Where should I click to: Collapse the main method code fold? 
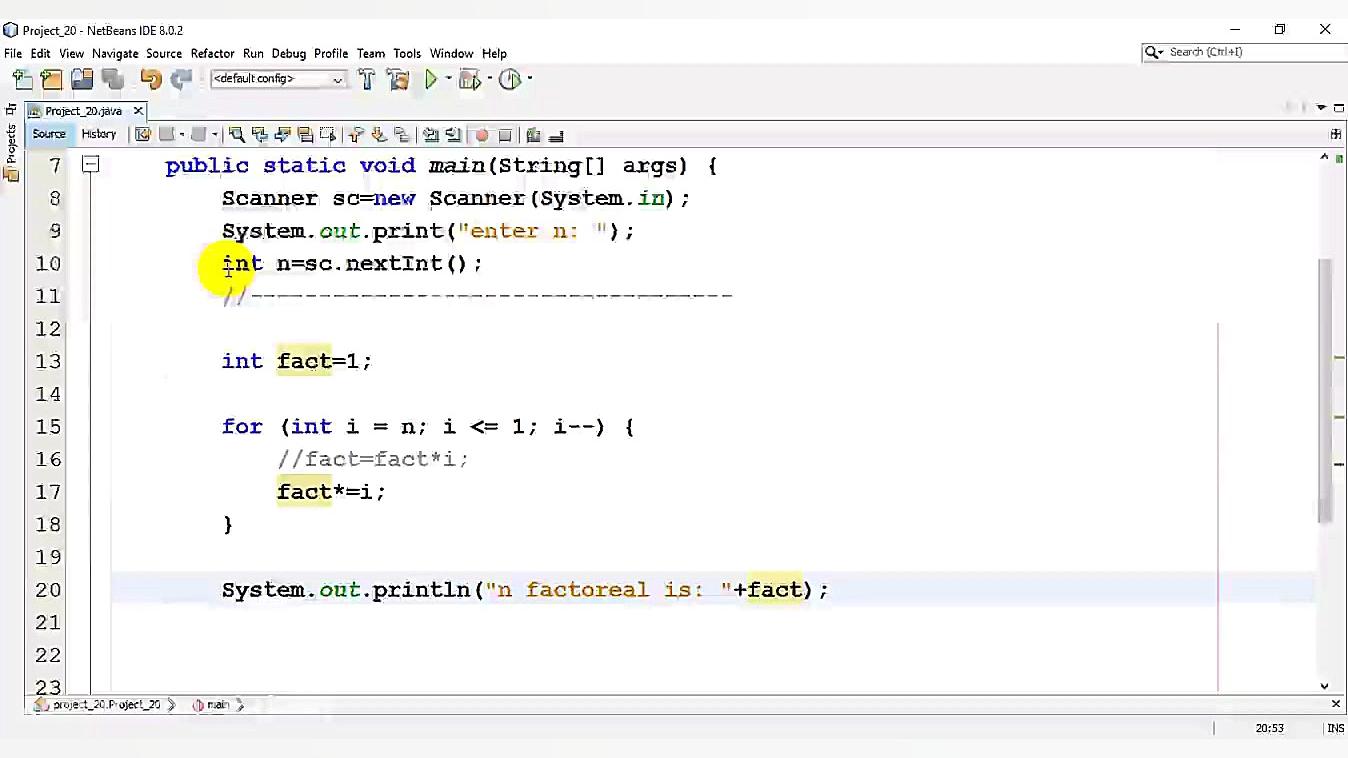(90, 165)
